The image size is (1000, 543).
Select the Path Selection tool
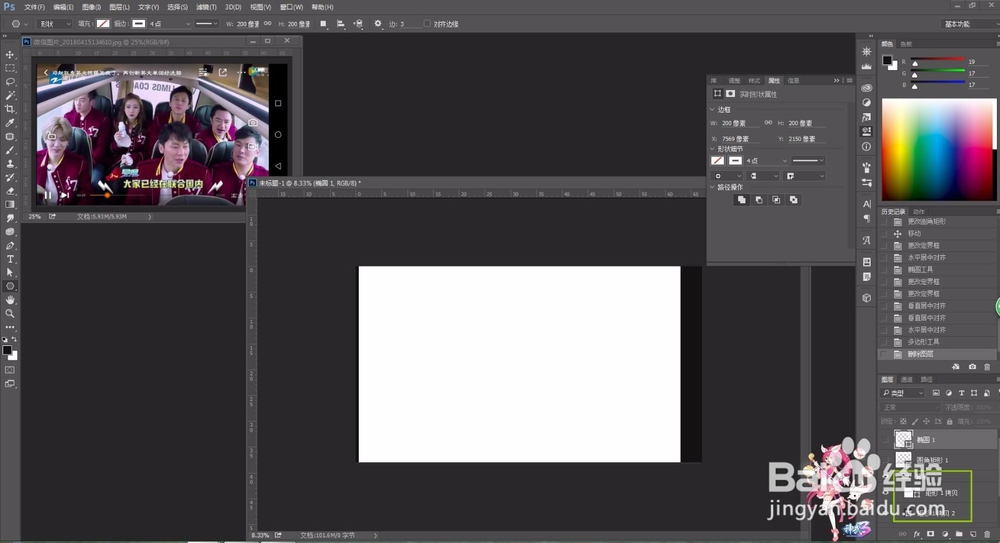tap(10, 272)
